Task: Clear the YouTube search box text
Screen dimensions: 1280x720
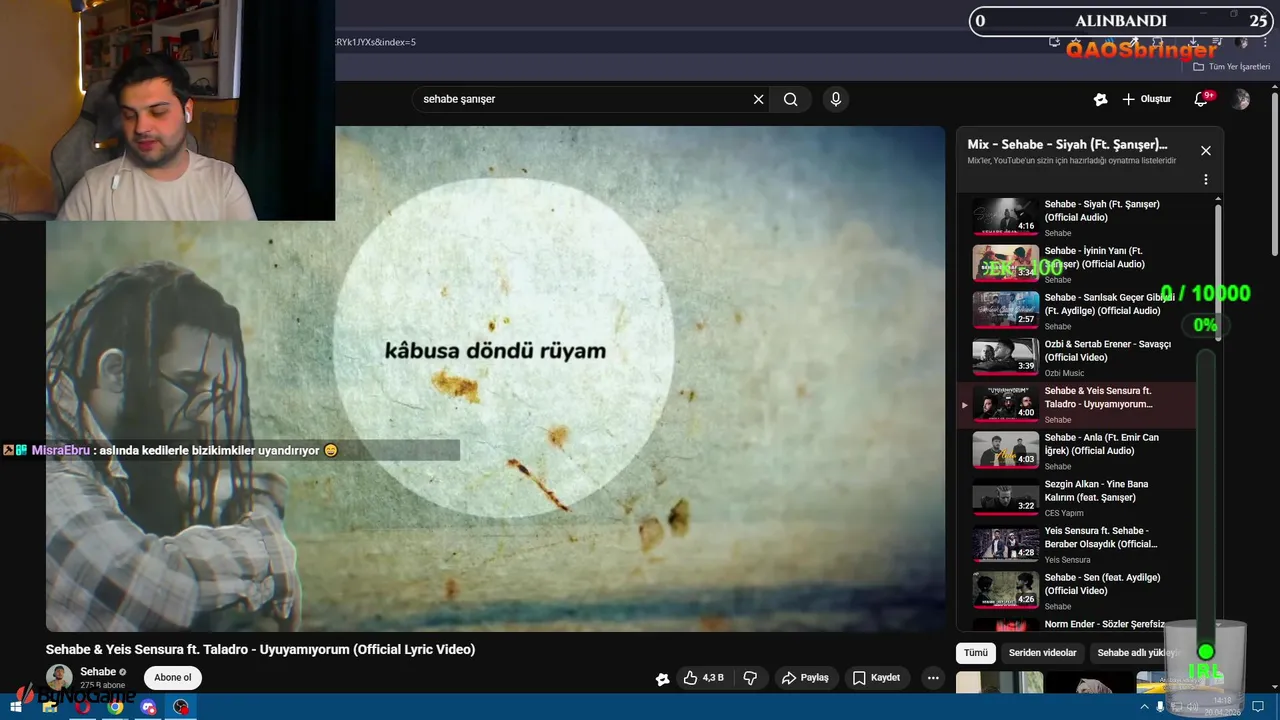Action: click(758, 99)
